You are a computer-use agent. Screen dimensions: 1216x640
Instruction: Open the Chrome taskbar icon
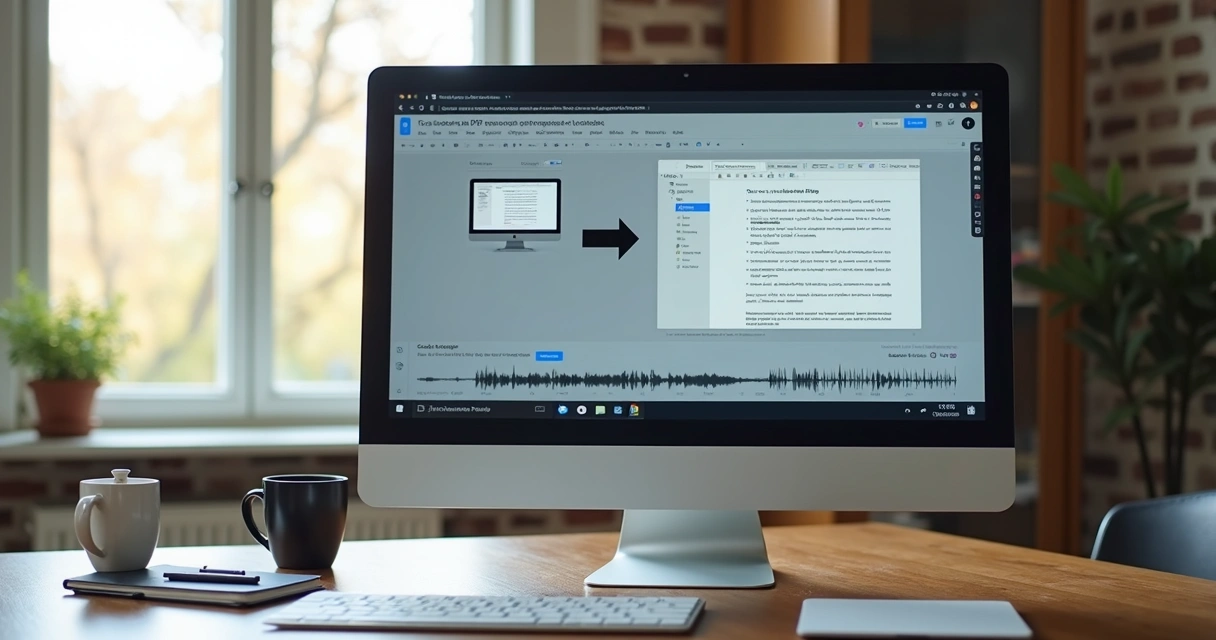pyautogui.click(x=634, y=409)
